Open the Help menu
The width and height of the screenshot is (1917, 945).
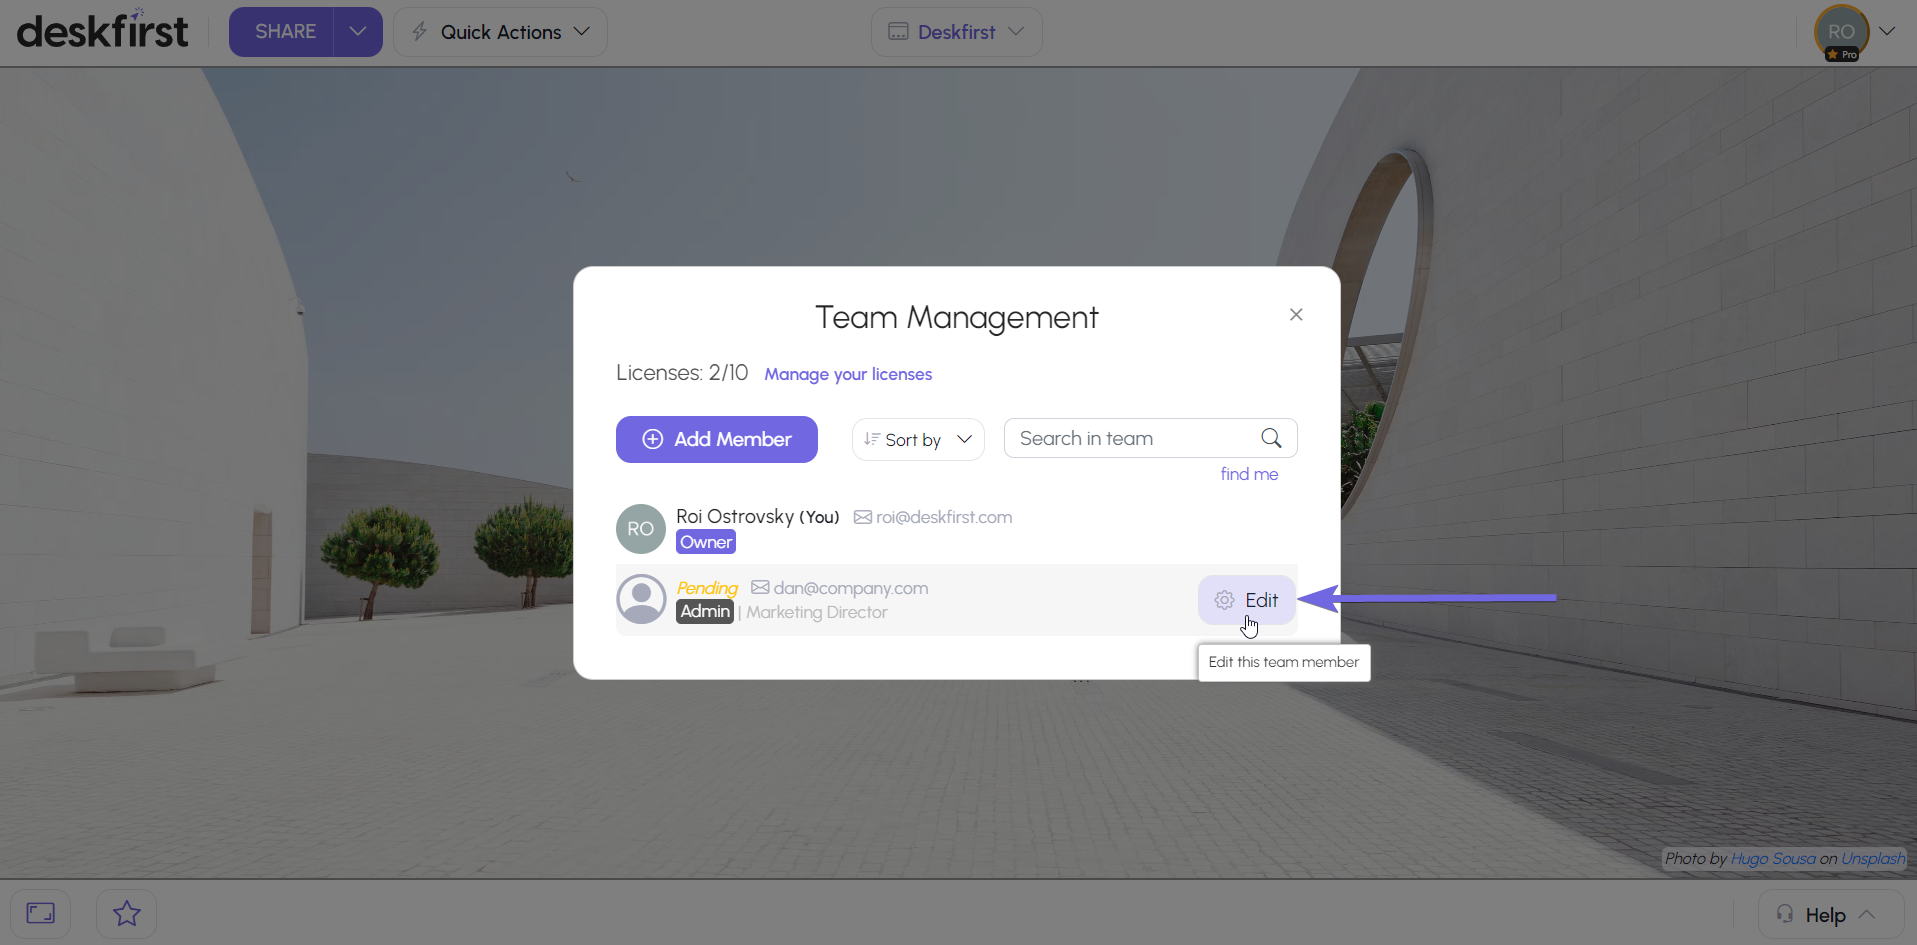click(1831, 915)
